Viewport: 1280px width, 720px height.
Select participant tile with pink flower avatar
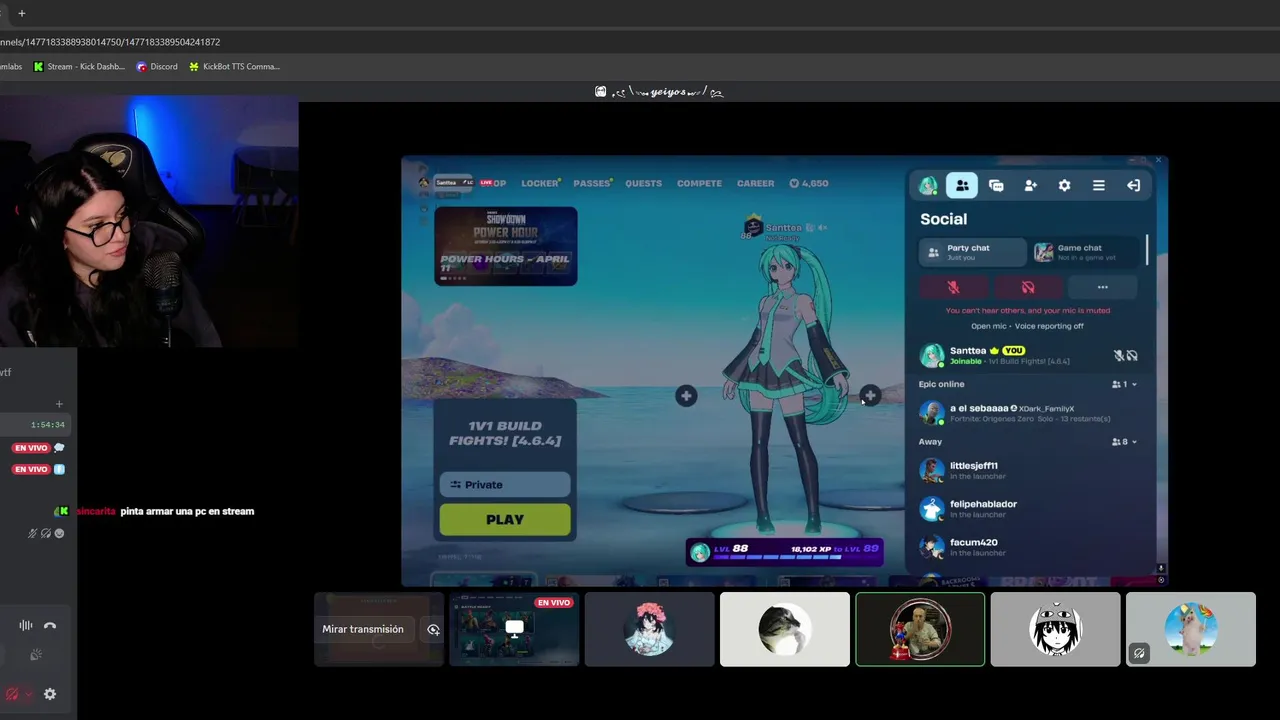(x=650, y=629)
